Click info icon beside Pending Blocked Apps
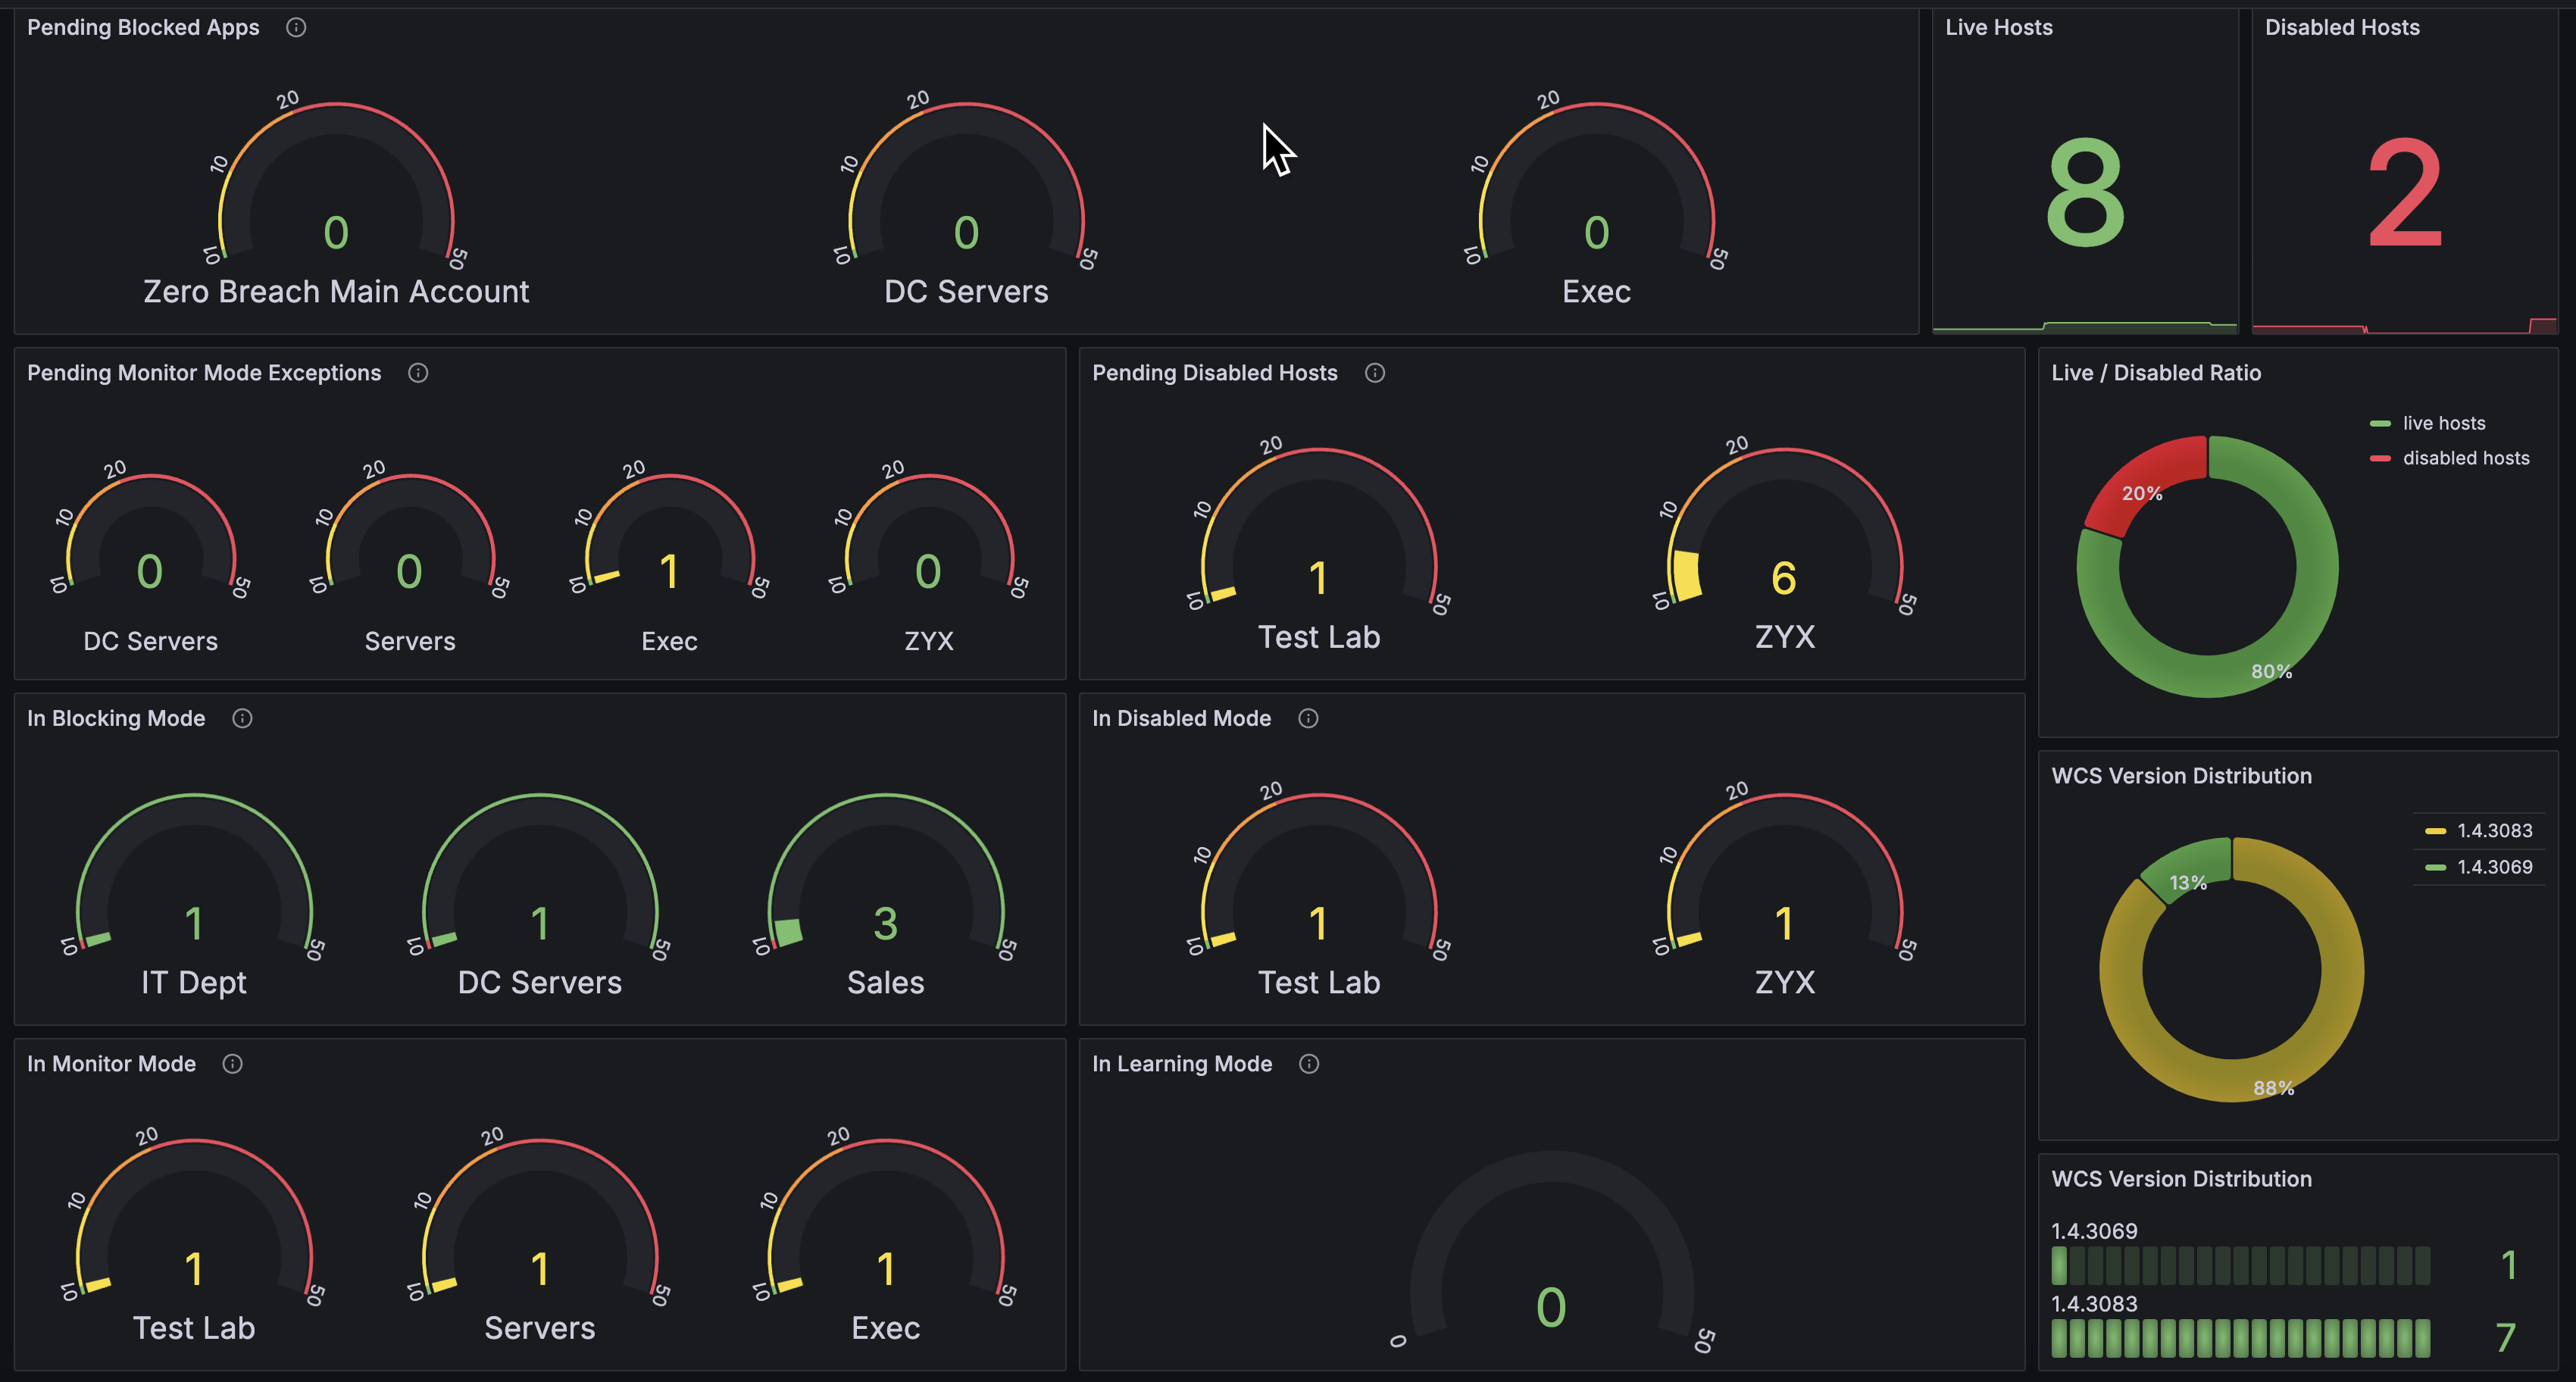 [296, 28]
